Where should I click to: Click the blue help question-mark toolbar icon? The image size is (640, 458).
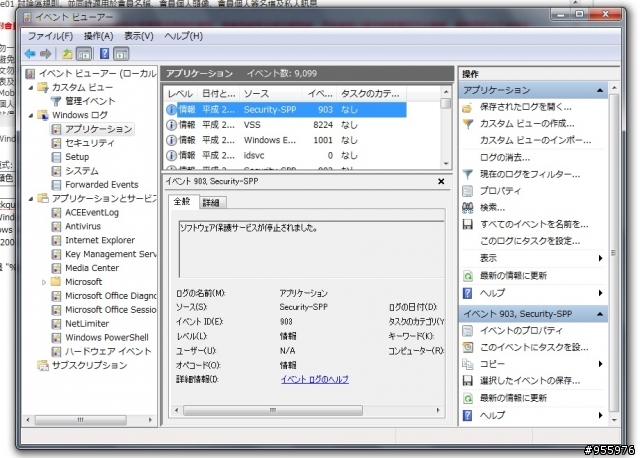click(x=104, y=53)
